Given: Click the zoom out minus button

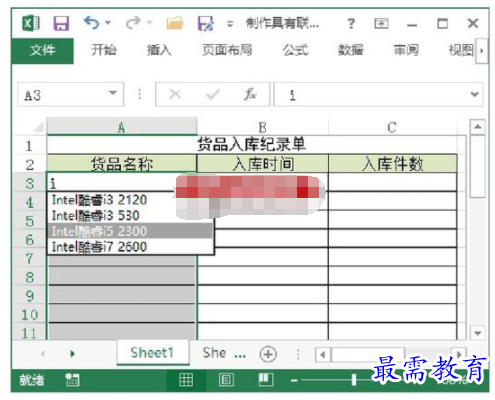Looking at the screenshot, I should click(294, 380).
